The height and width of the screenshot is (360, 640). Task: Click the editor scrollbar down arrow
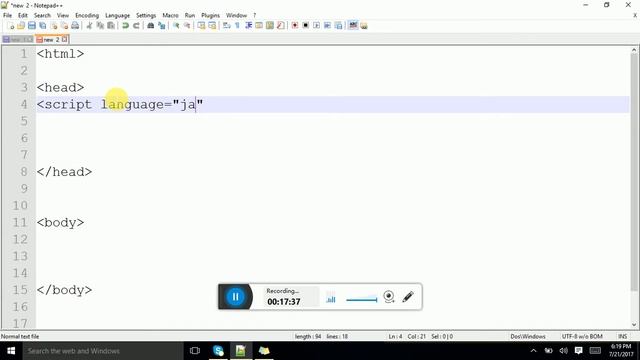tap(634, 325)
